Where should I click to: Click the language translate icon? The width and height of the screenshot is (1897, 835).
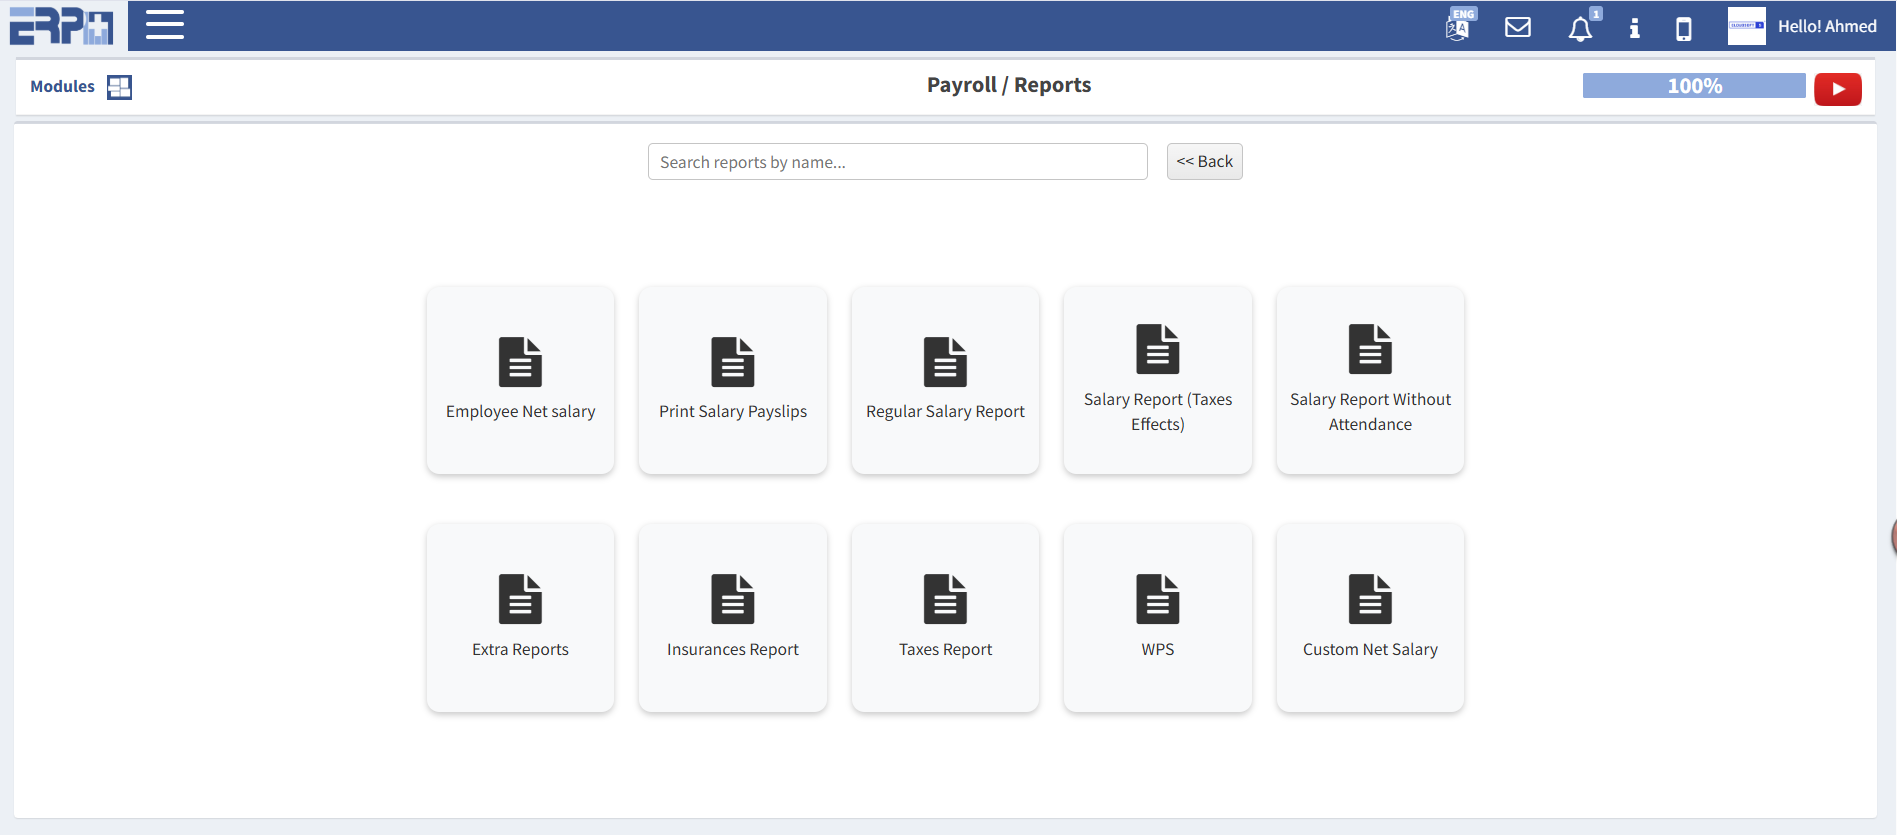coord(1459,26)
